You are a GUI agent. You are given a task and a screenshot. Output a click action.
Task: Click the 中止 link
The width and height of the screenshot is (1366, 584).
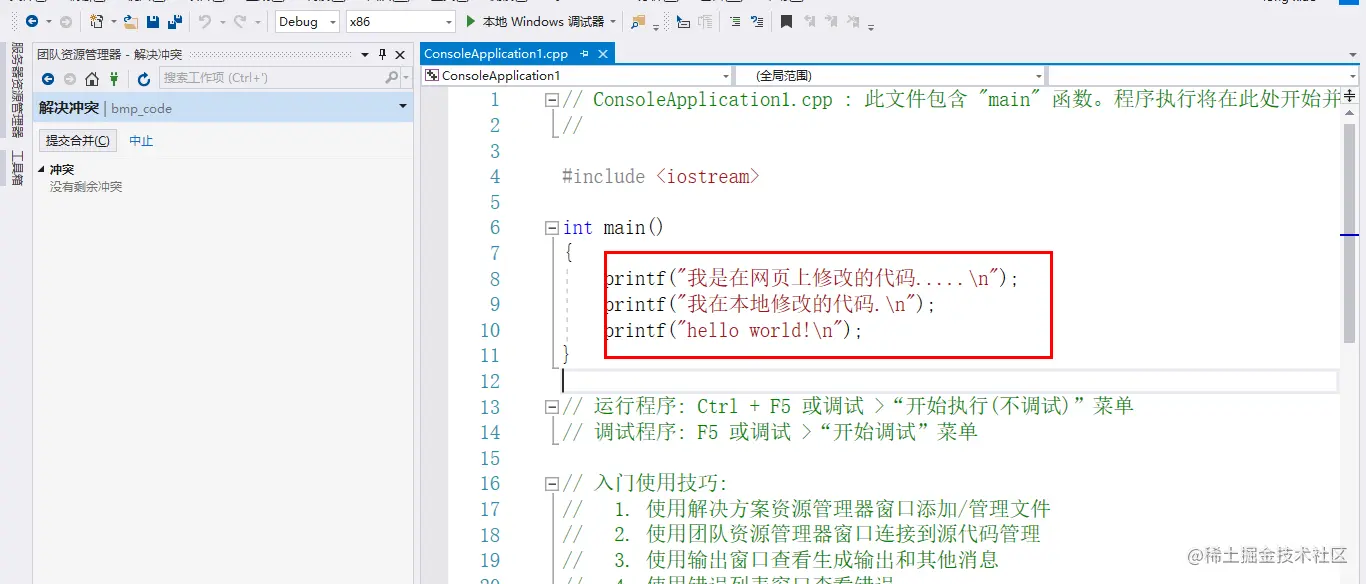141,141
